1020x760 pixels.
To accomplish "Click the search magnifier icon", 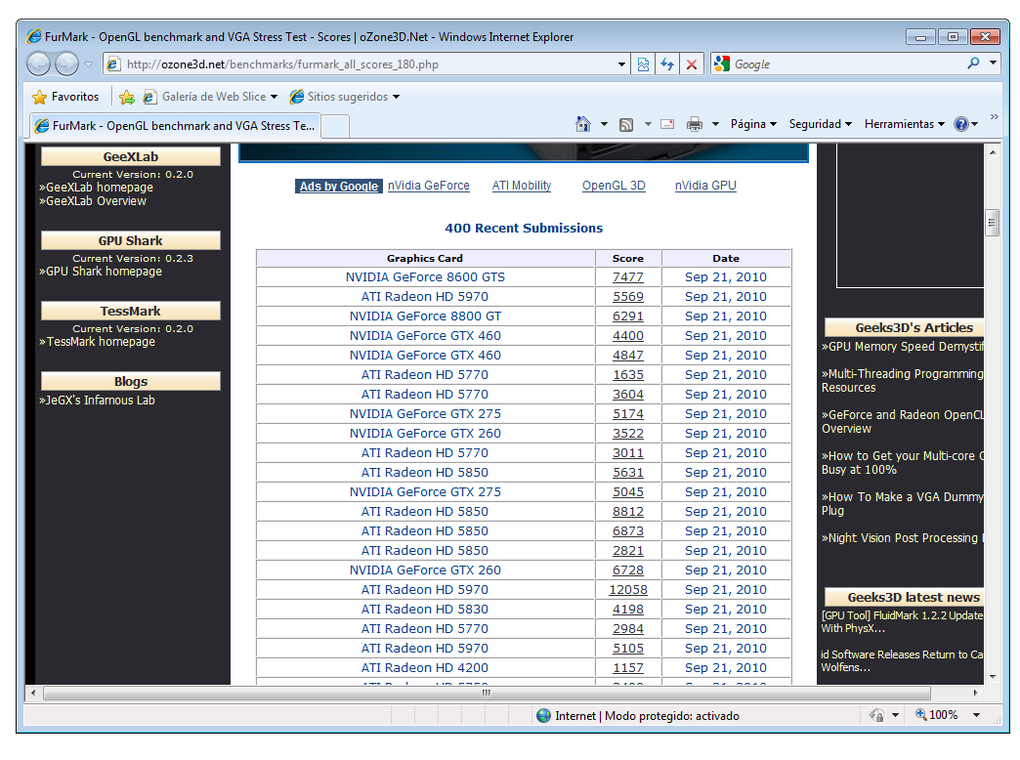I will point(973,63).
